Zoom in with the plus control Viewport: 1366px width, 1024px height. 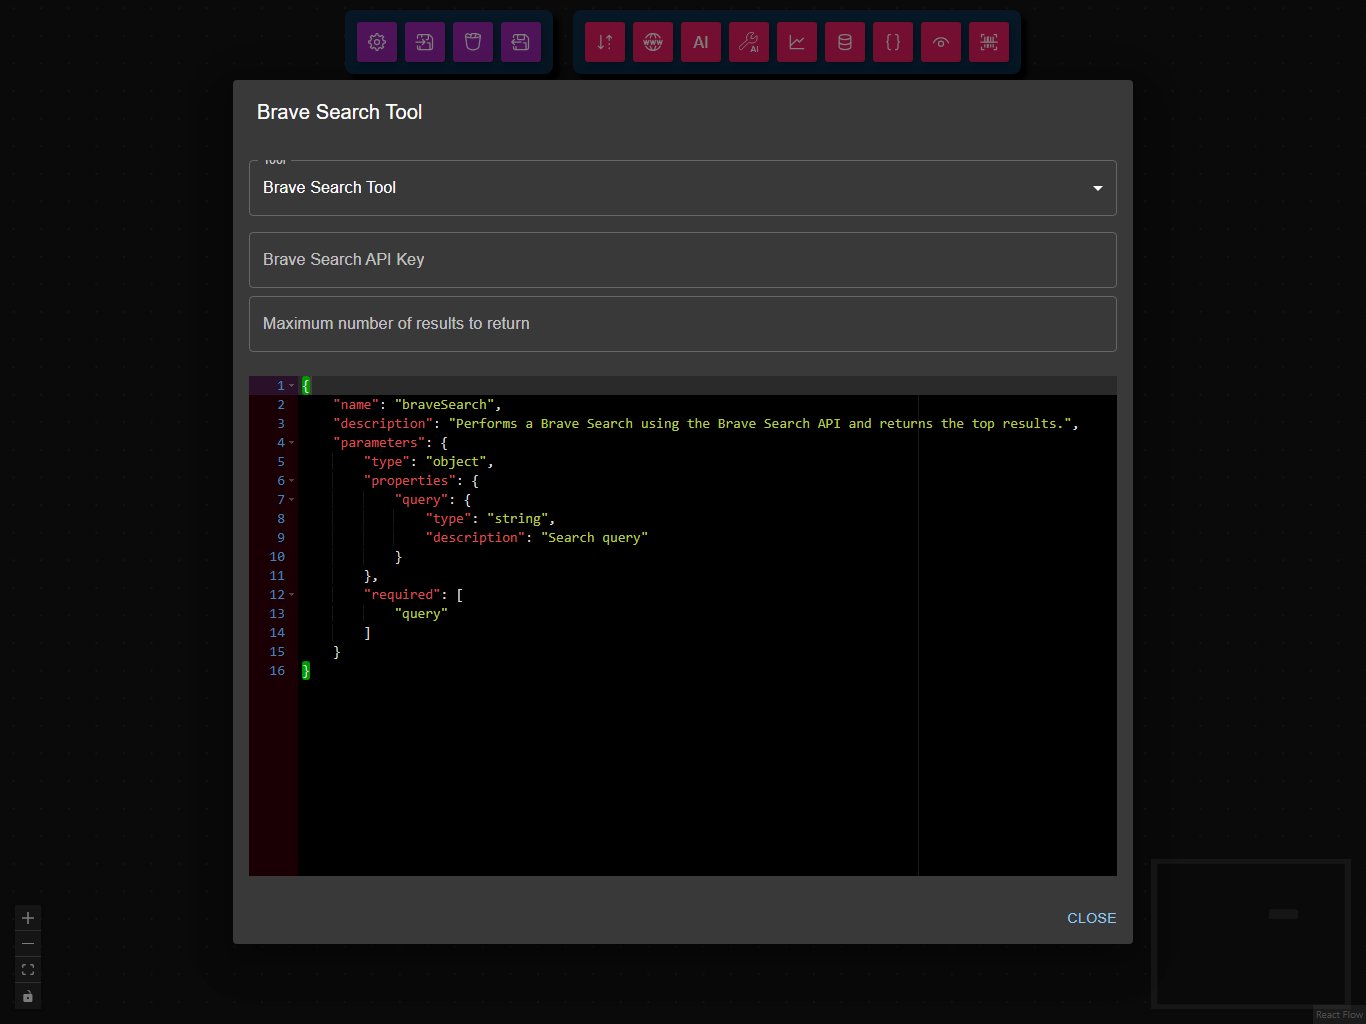[x=28, y=918]
